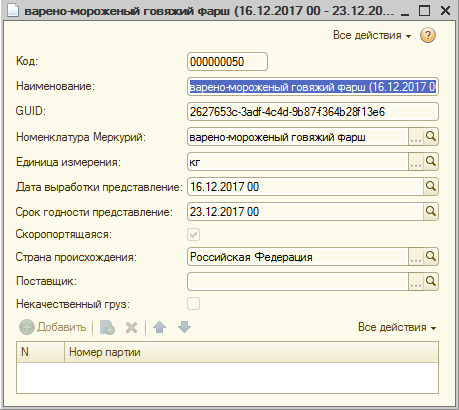
Task: Click the copy row icon in table toolbar
Action: click(107, 327)
